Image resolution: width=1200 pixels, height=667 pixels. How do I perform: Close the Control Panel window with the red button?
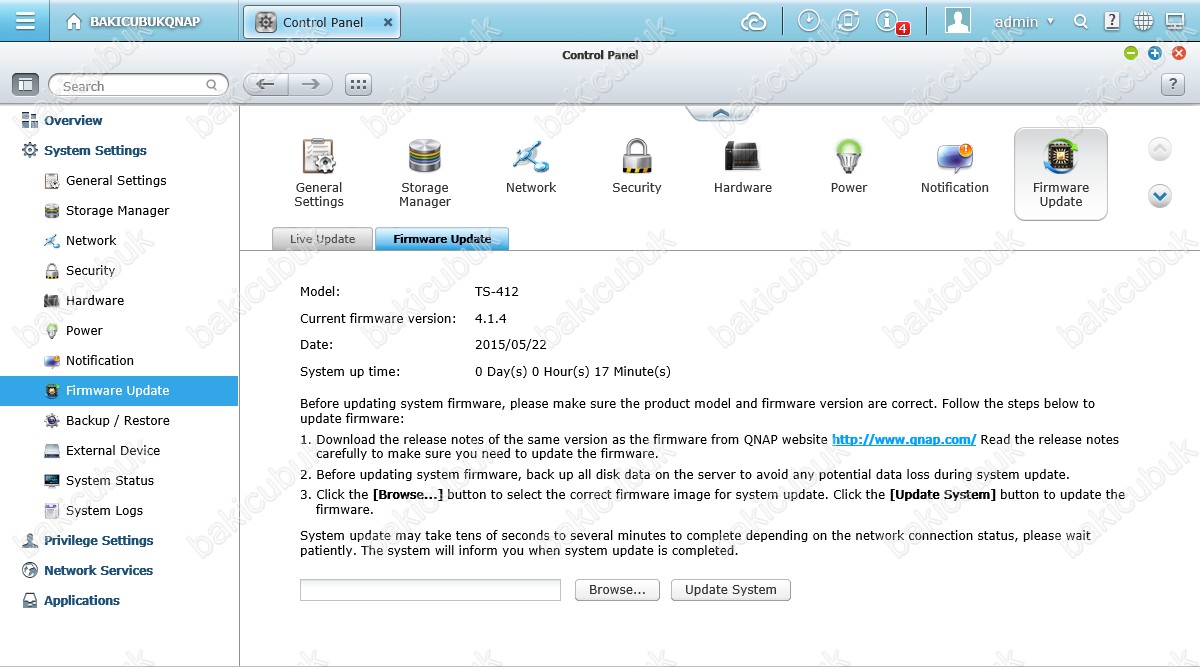tap(1179, 53)
